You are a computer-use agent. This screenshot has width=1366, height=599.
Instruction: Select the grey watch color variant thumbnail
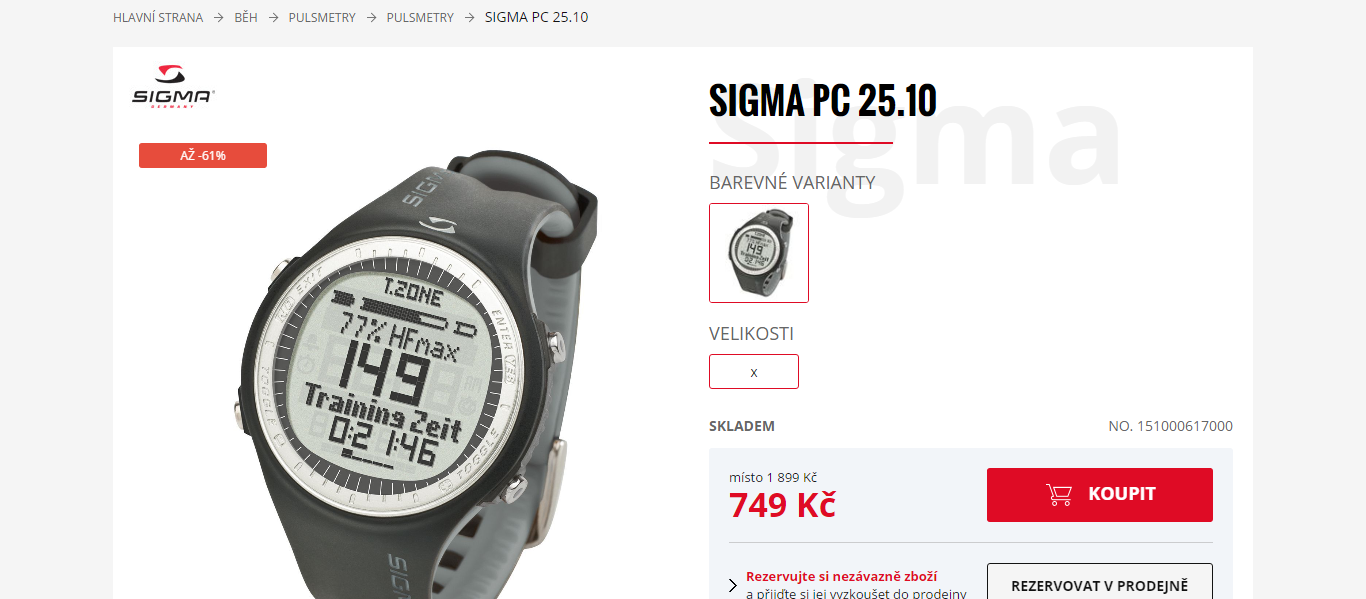[x=759, y=253]
